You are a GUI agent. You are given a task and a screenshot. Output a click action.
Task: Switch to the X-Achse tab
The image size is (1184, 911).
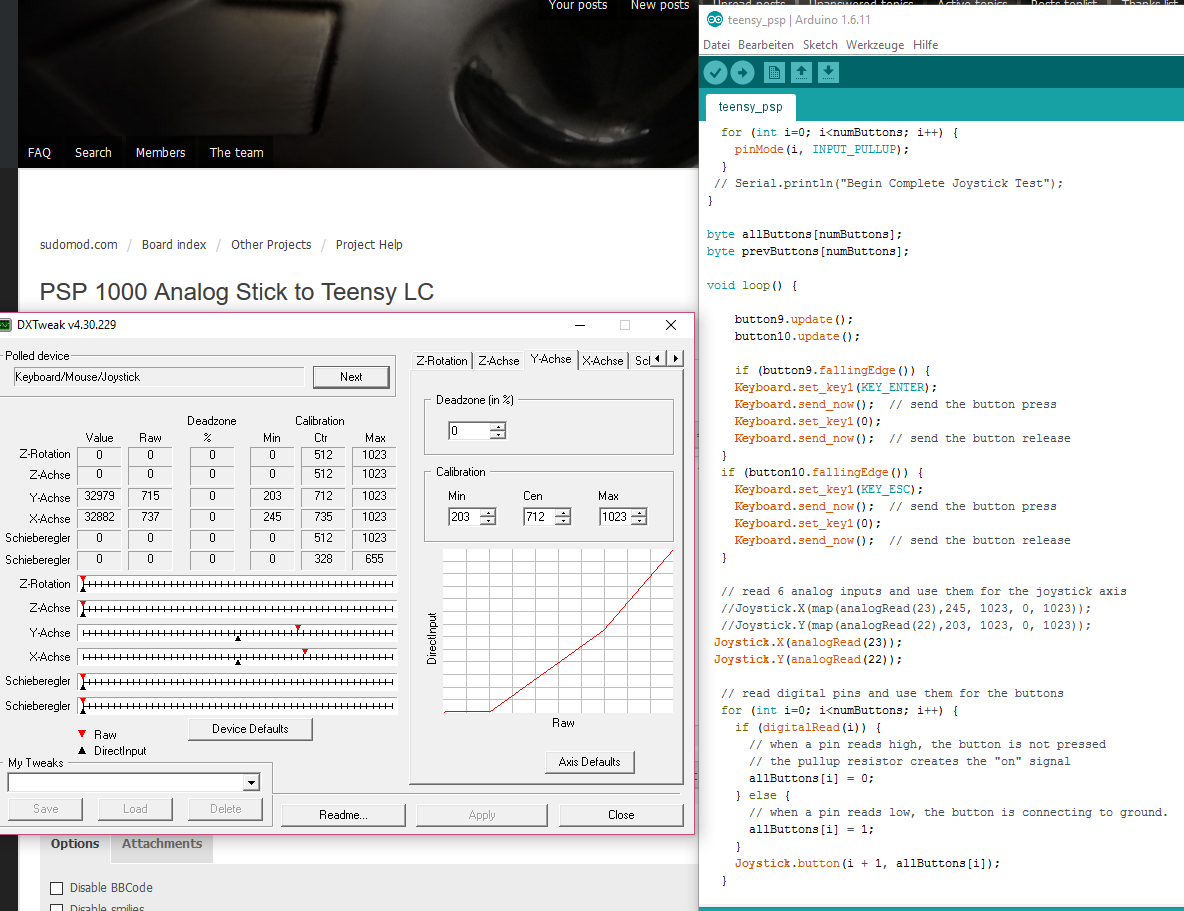603,361
